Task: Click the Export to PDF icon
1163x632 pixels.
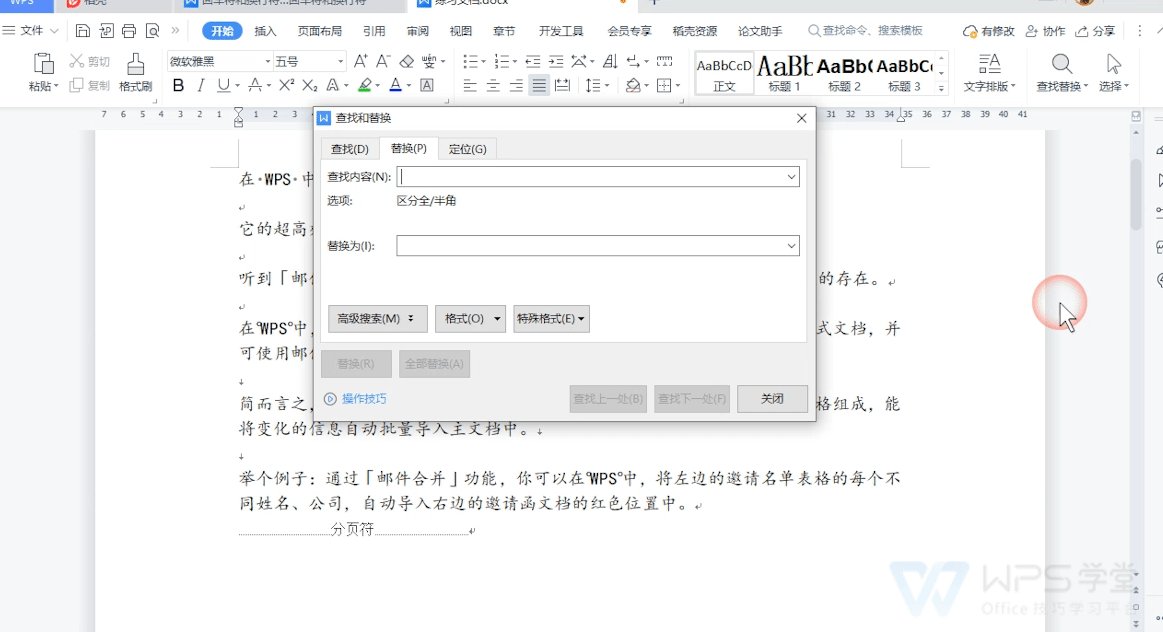Action: tap(106, 30)
